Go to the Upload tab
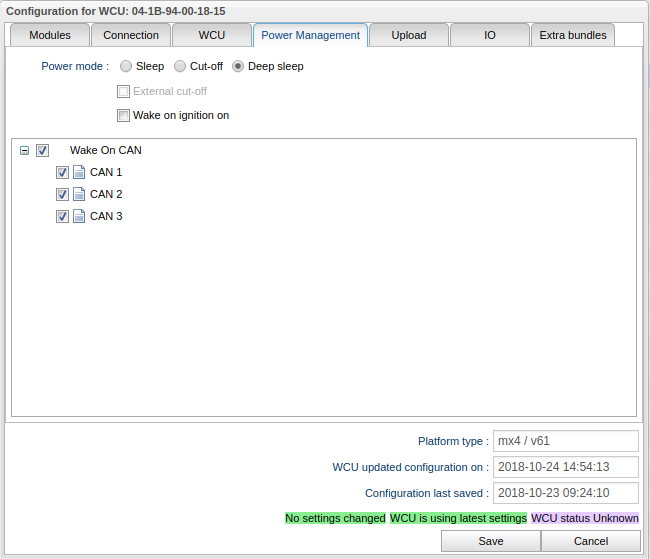Image resolution: width=650 pixels, height=559 pixels. tap(408, 35)
